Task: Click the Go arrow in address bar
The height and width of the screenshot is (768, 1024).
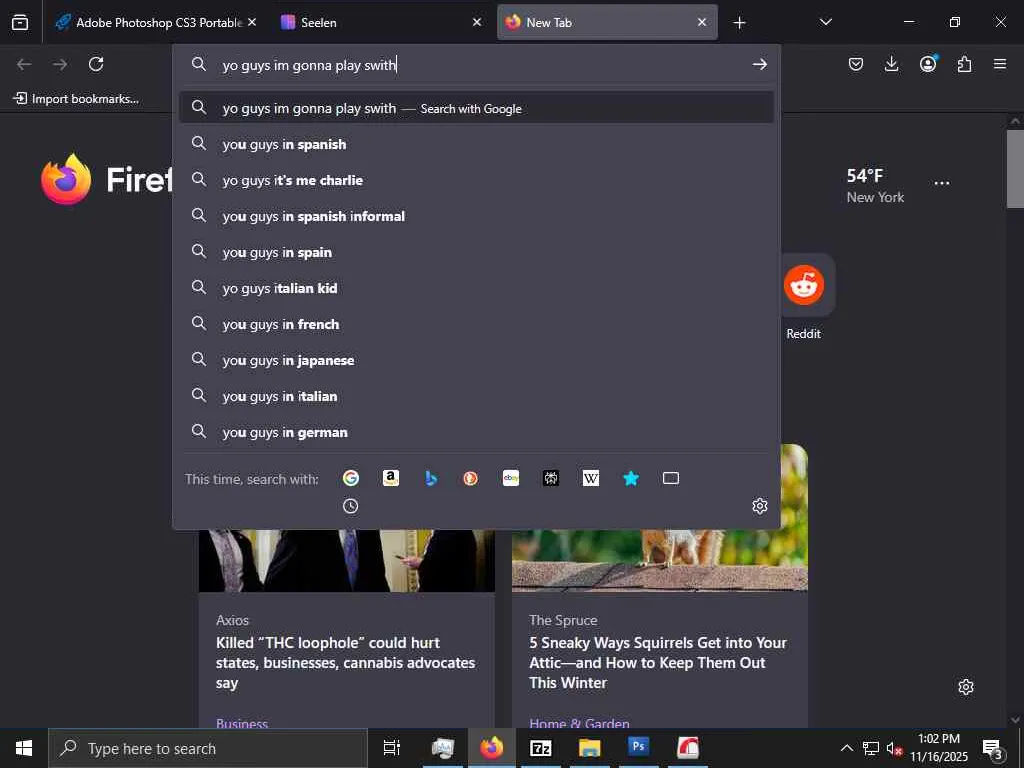Action: click(760, 64)
